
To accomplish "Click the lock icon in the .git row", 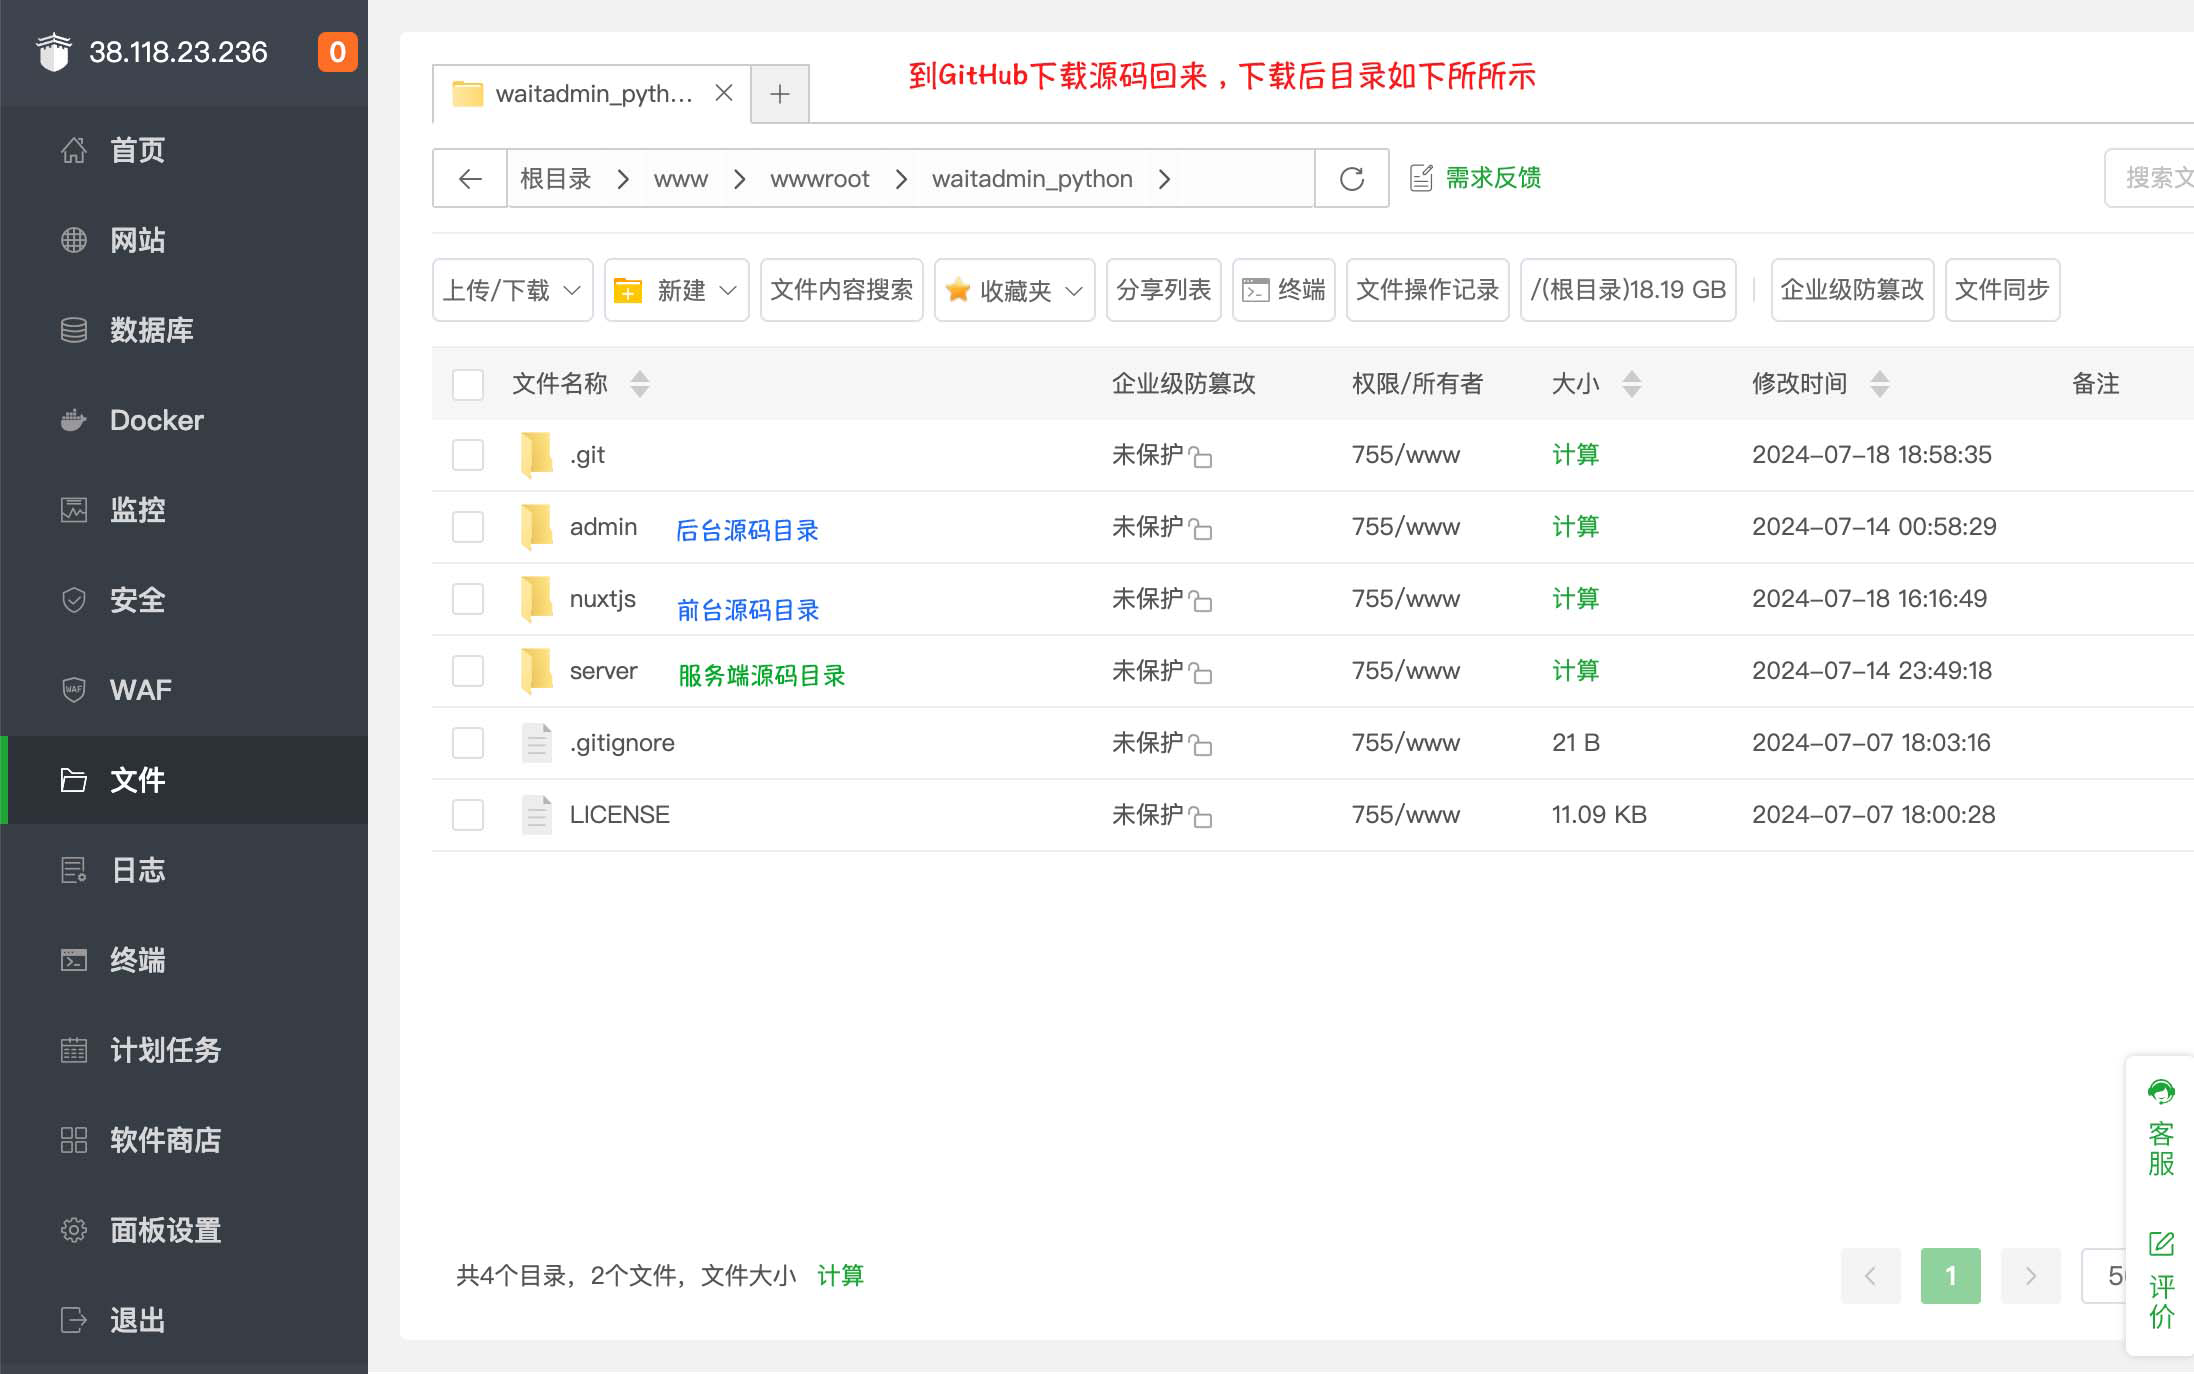I will point(1201,457).
